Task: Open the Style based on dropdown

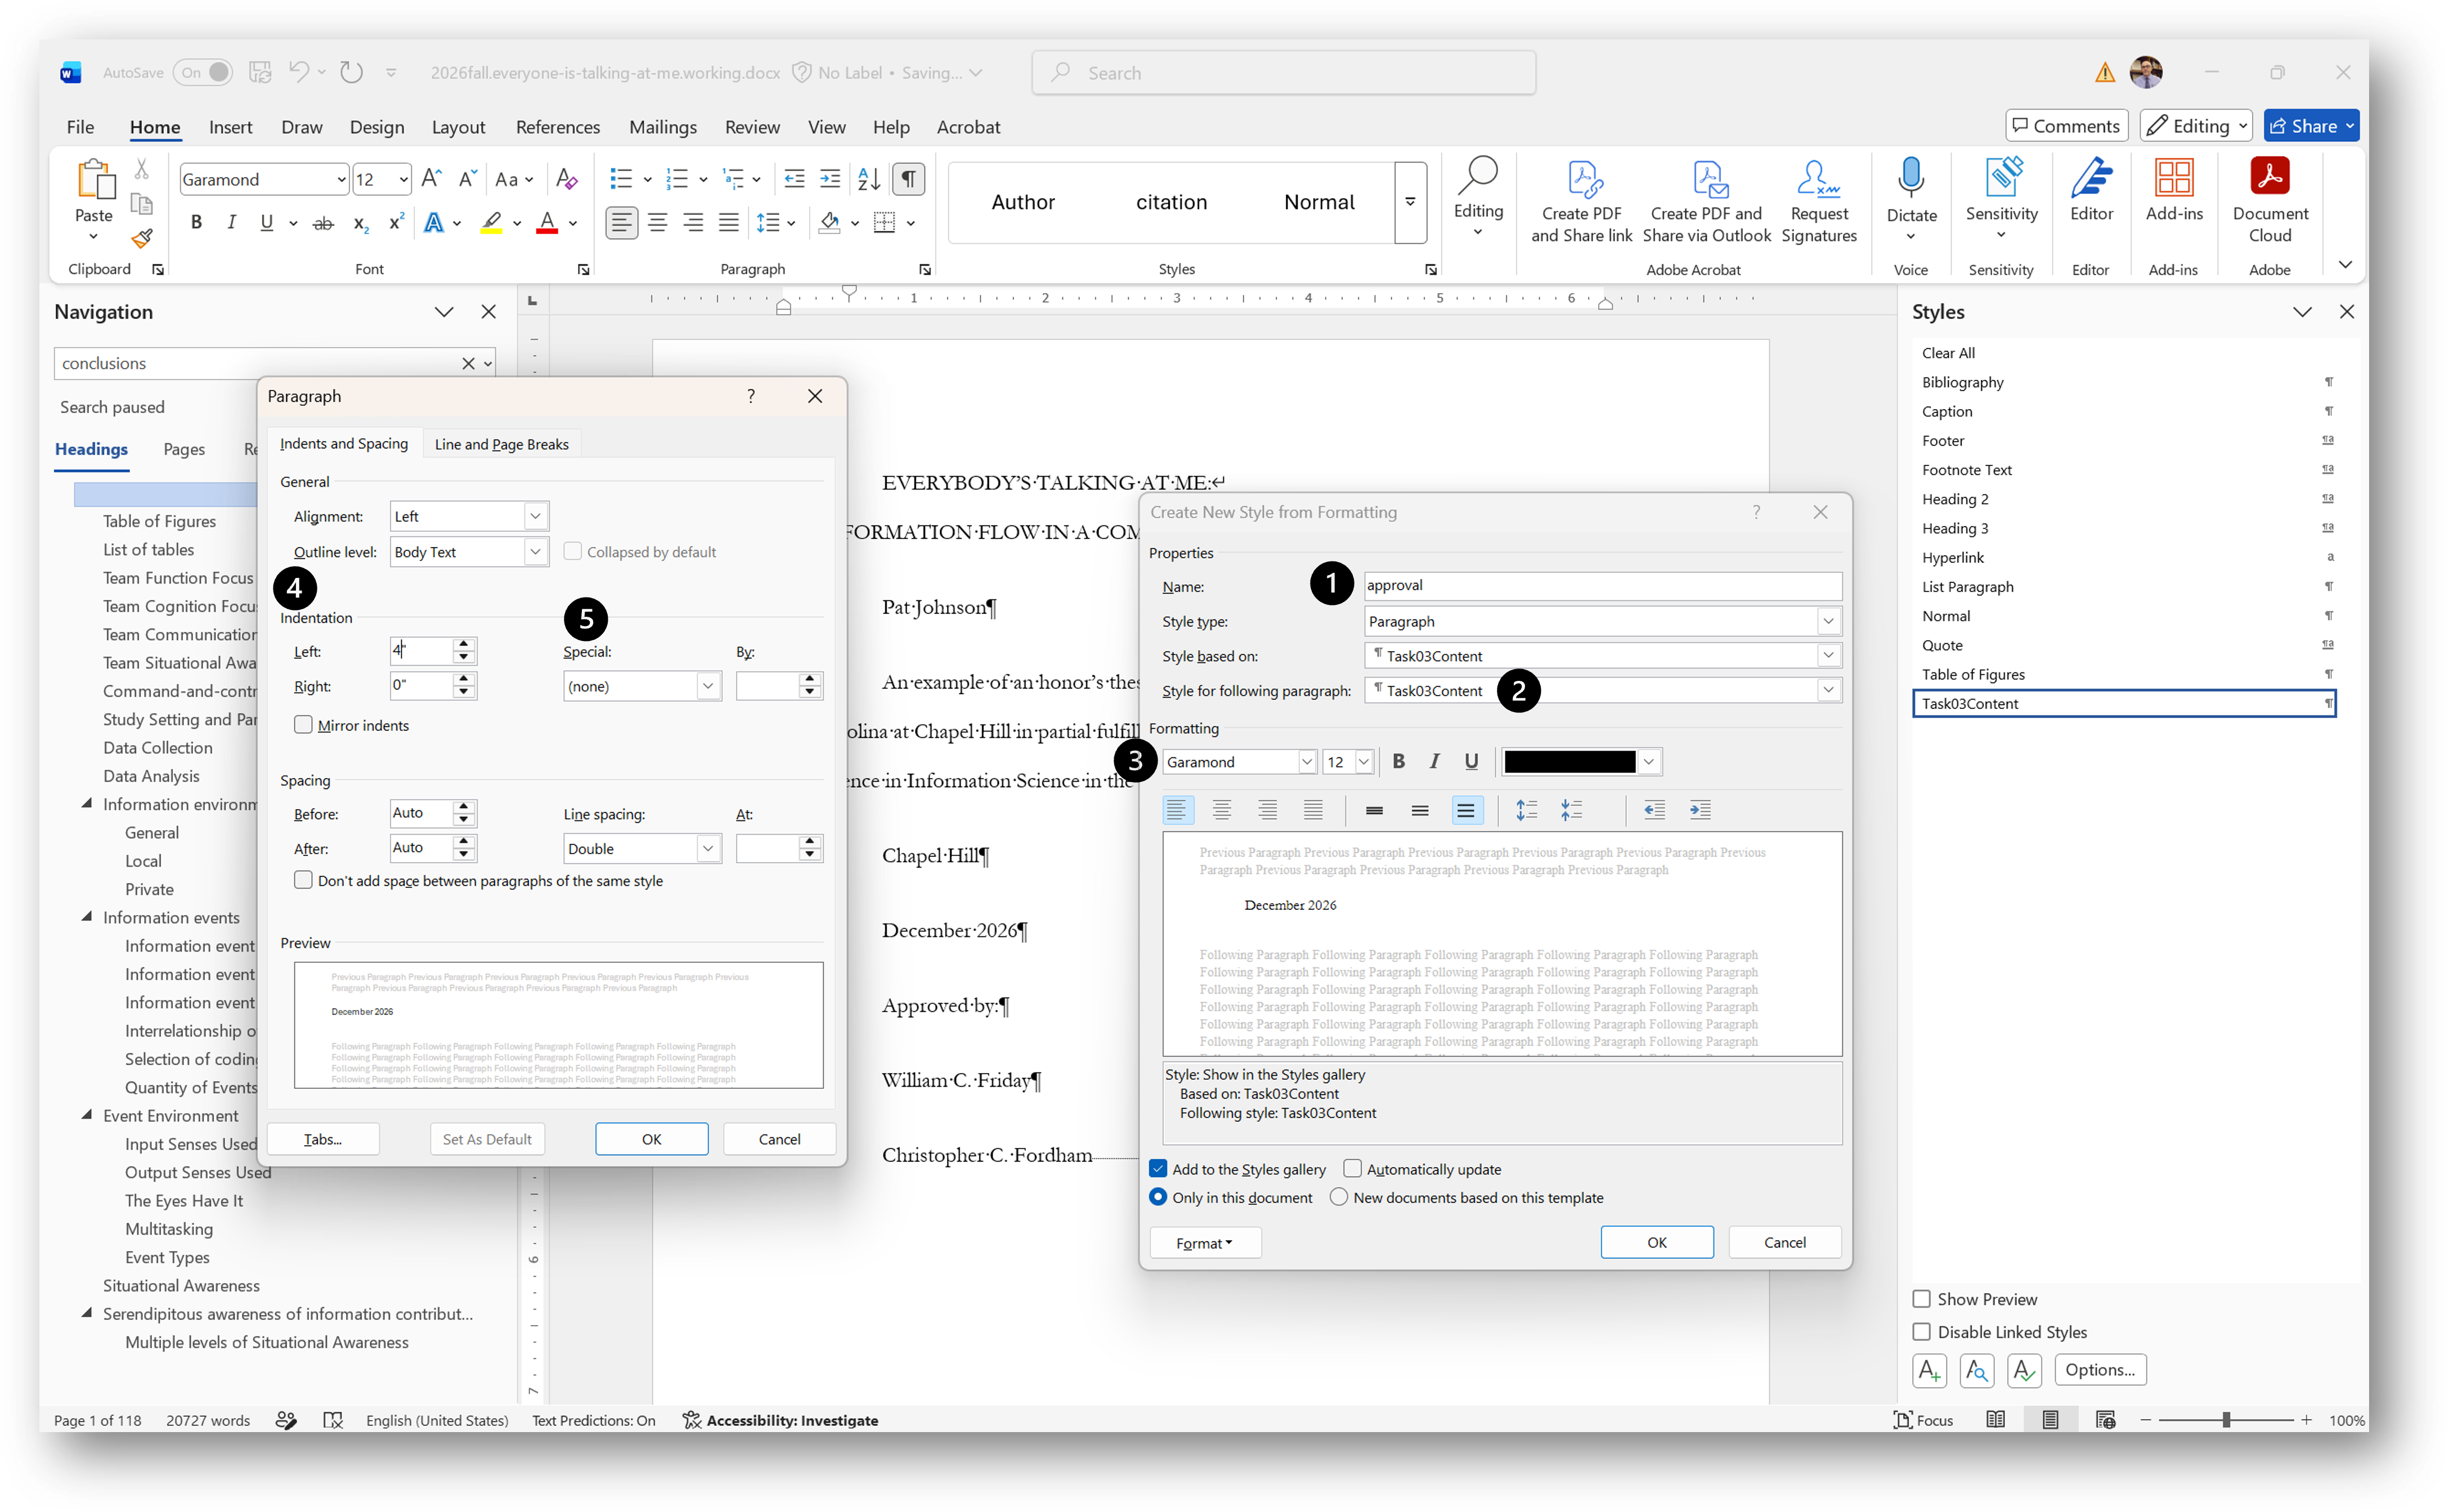Action: pyautogui.click(x=1828, y=656)
